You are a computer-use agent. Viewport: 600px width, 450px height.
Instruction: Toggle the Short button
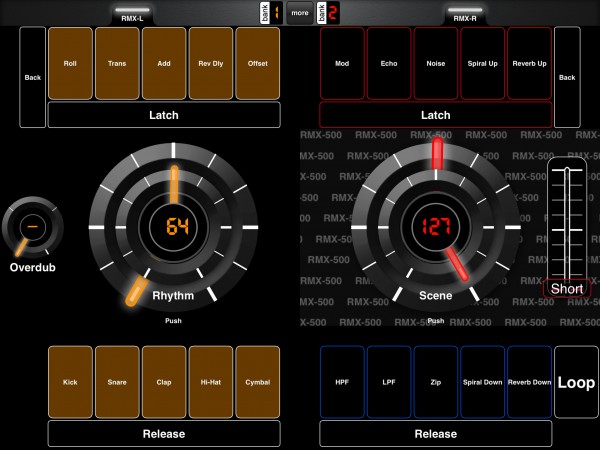[567, 289]
